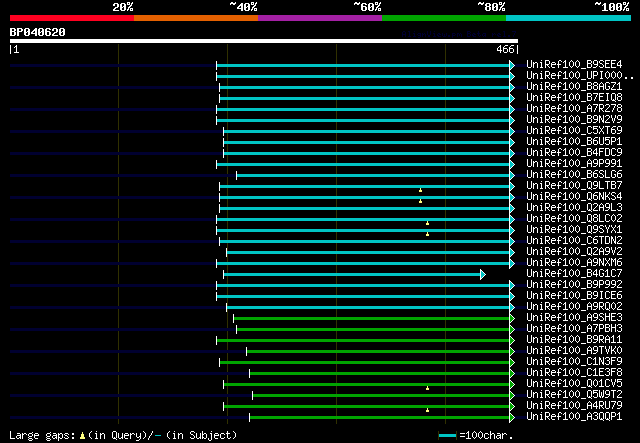Click the truncated UniRef100_UPI000.. label
This screenshot has width=640, height=443.
[580, 76]
